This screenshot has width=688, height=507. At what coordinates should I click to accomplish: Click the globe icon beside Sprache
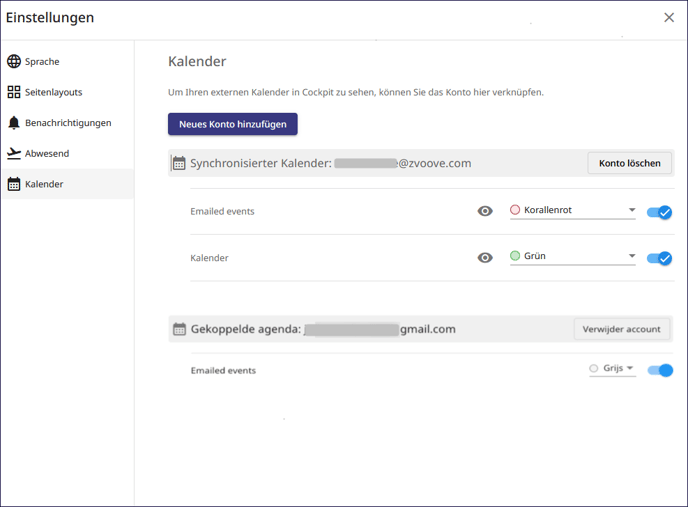pyautogui.click(x=14, y=61)
